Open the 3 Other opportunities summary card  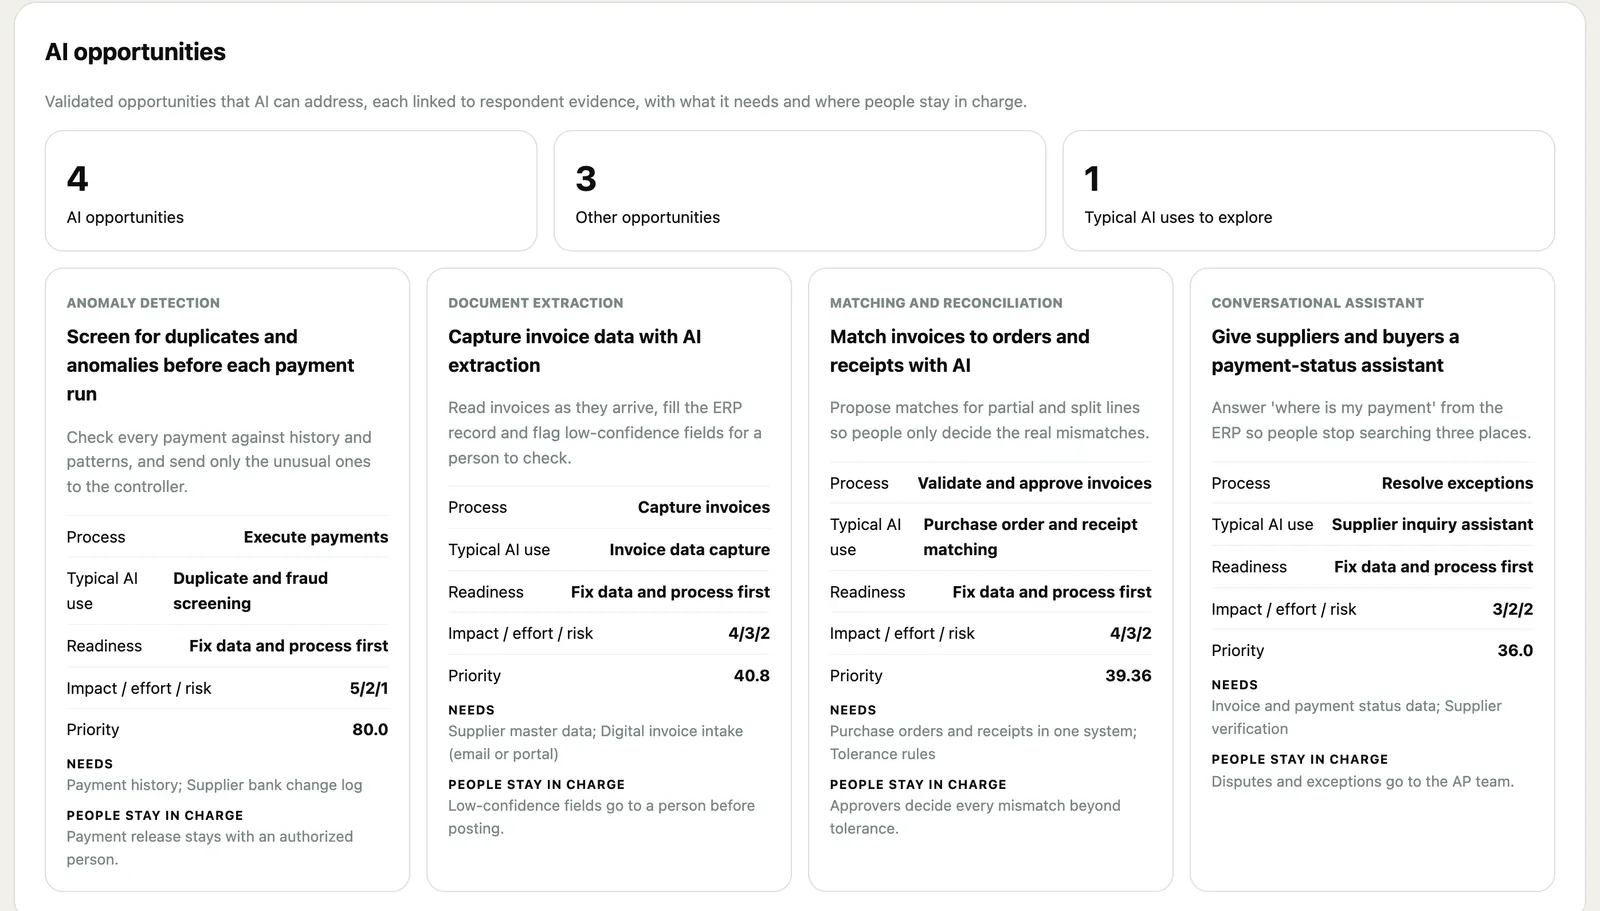800,191
